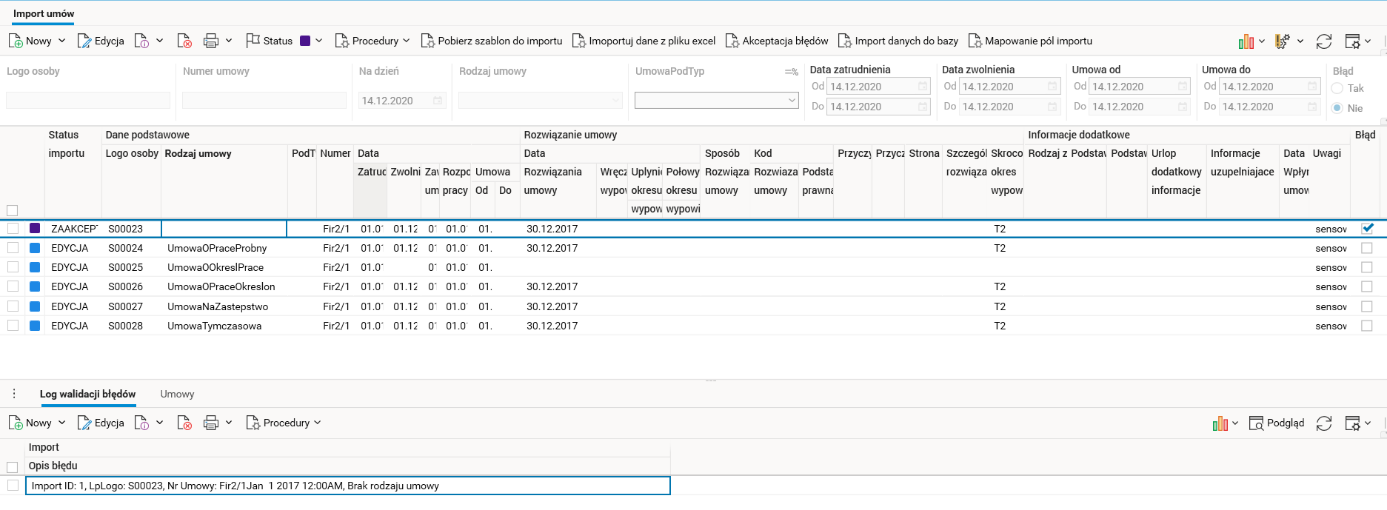Viewport: 1387px width, 510px height.
Task: Switch to the Umowy tab
Action: point(177,394)
